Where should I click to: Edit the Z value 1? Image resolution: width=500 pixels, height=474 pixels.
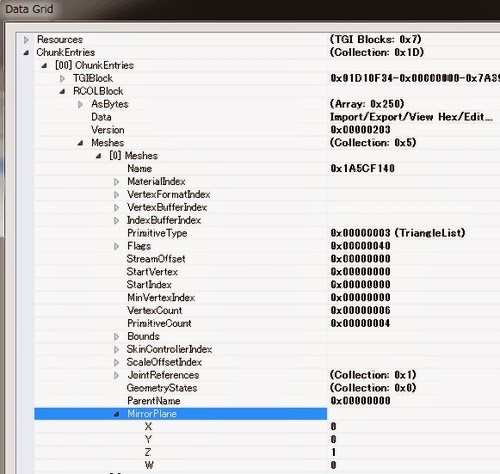pyautogui.click(x=333, y=453)
